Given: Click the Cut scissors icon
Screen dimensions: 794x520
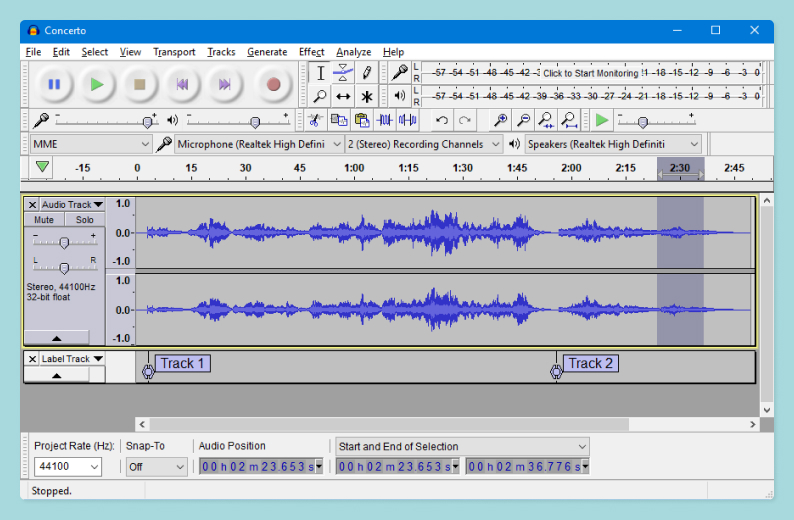Looking at the screenshot, I should [315, 121].
